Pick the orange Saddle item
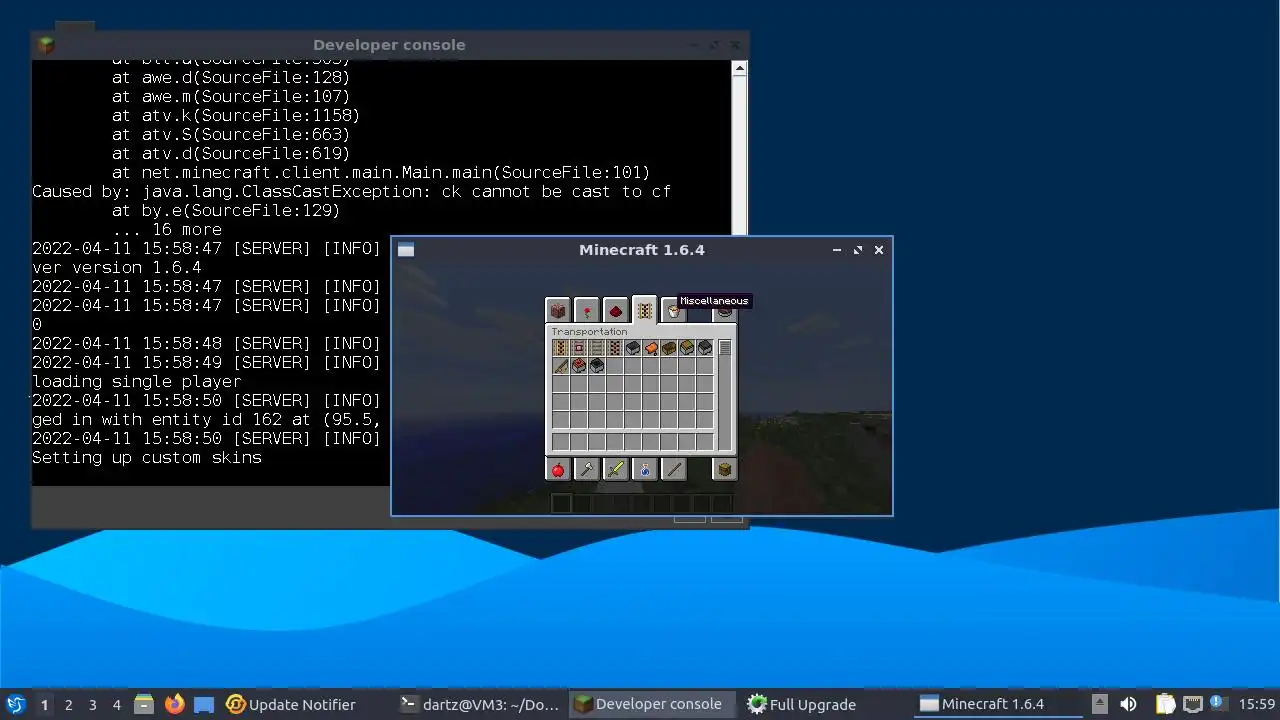The image size is (1280, 720). tap(651, 348)
